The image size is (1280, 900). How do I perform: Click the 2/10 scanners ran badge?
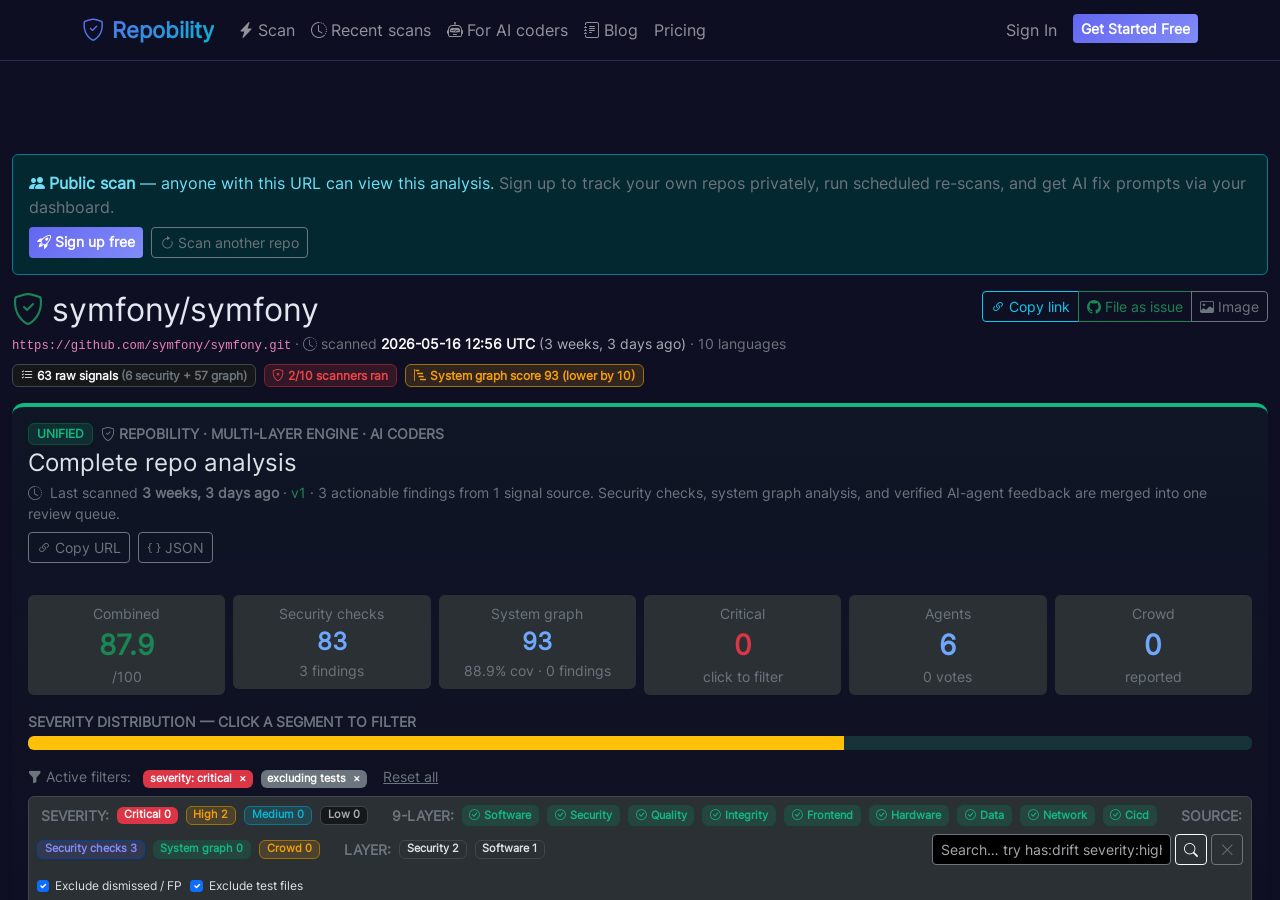[330, 375]
